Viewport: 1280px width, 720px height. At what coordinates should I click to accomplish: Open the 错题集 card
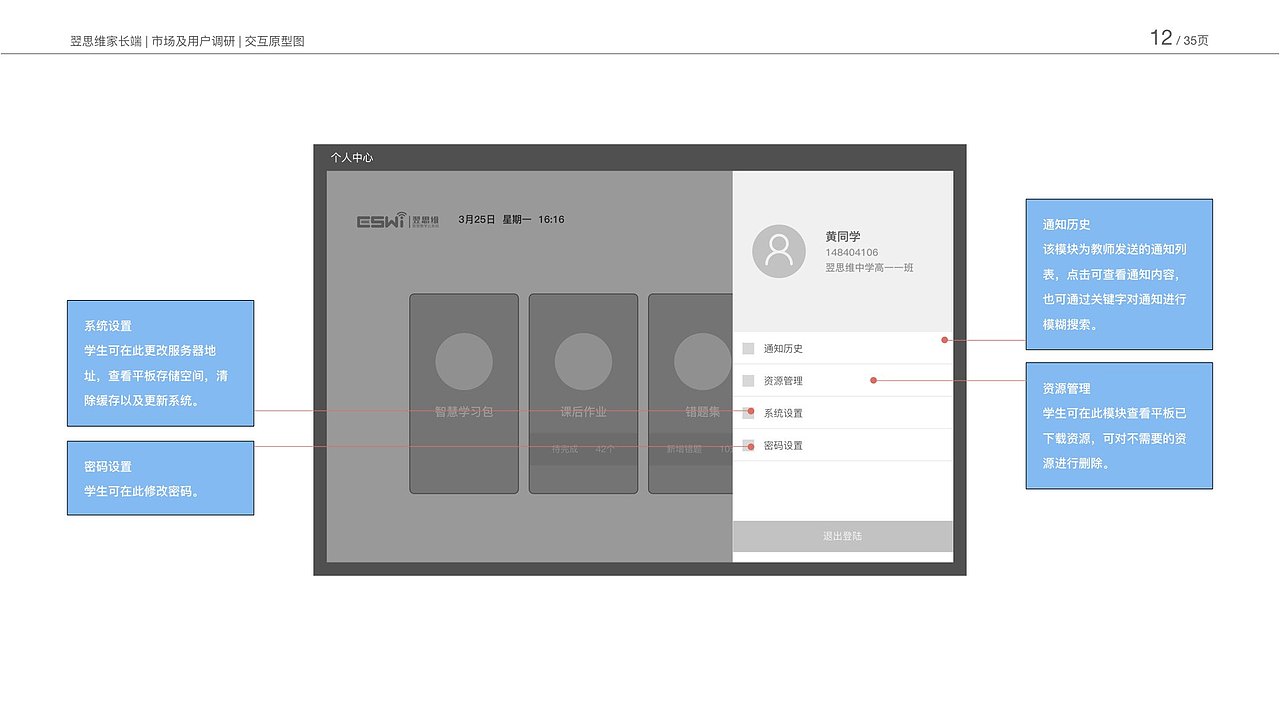coord(690,393)
